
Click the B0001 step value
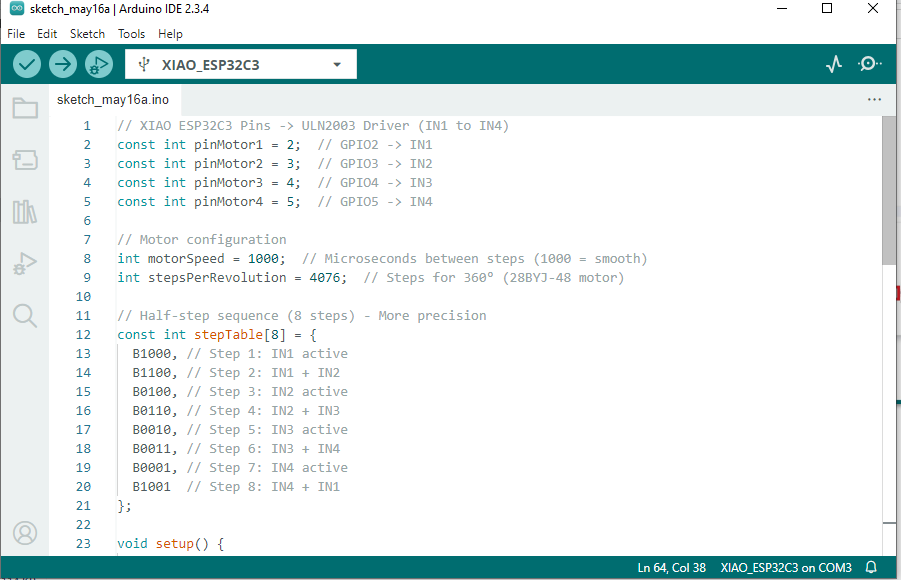coord(152,467)
